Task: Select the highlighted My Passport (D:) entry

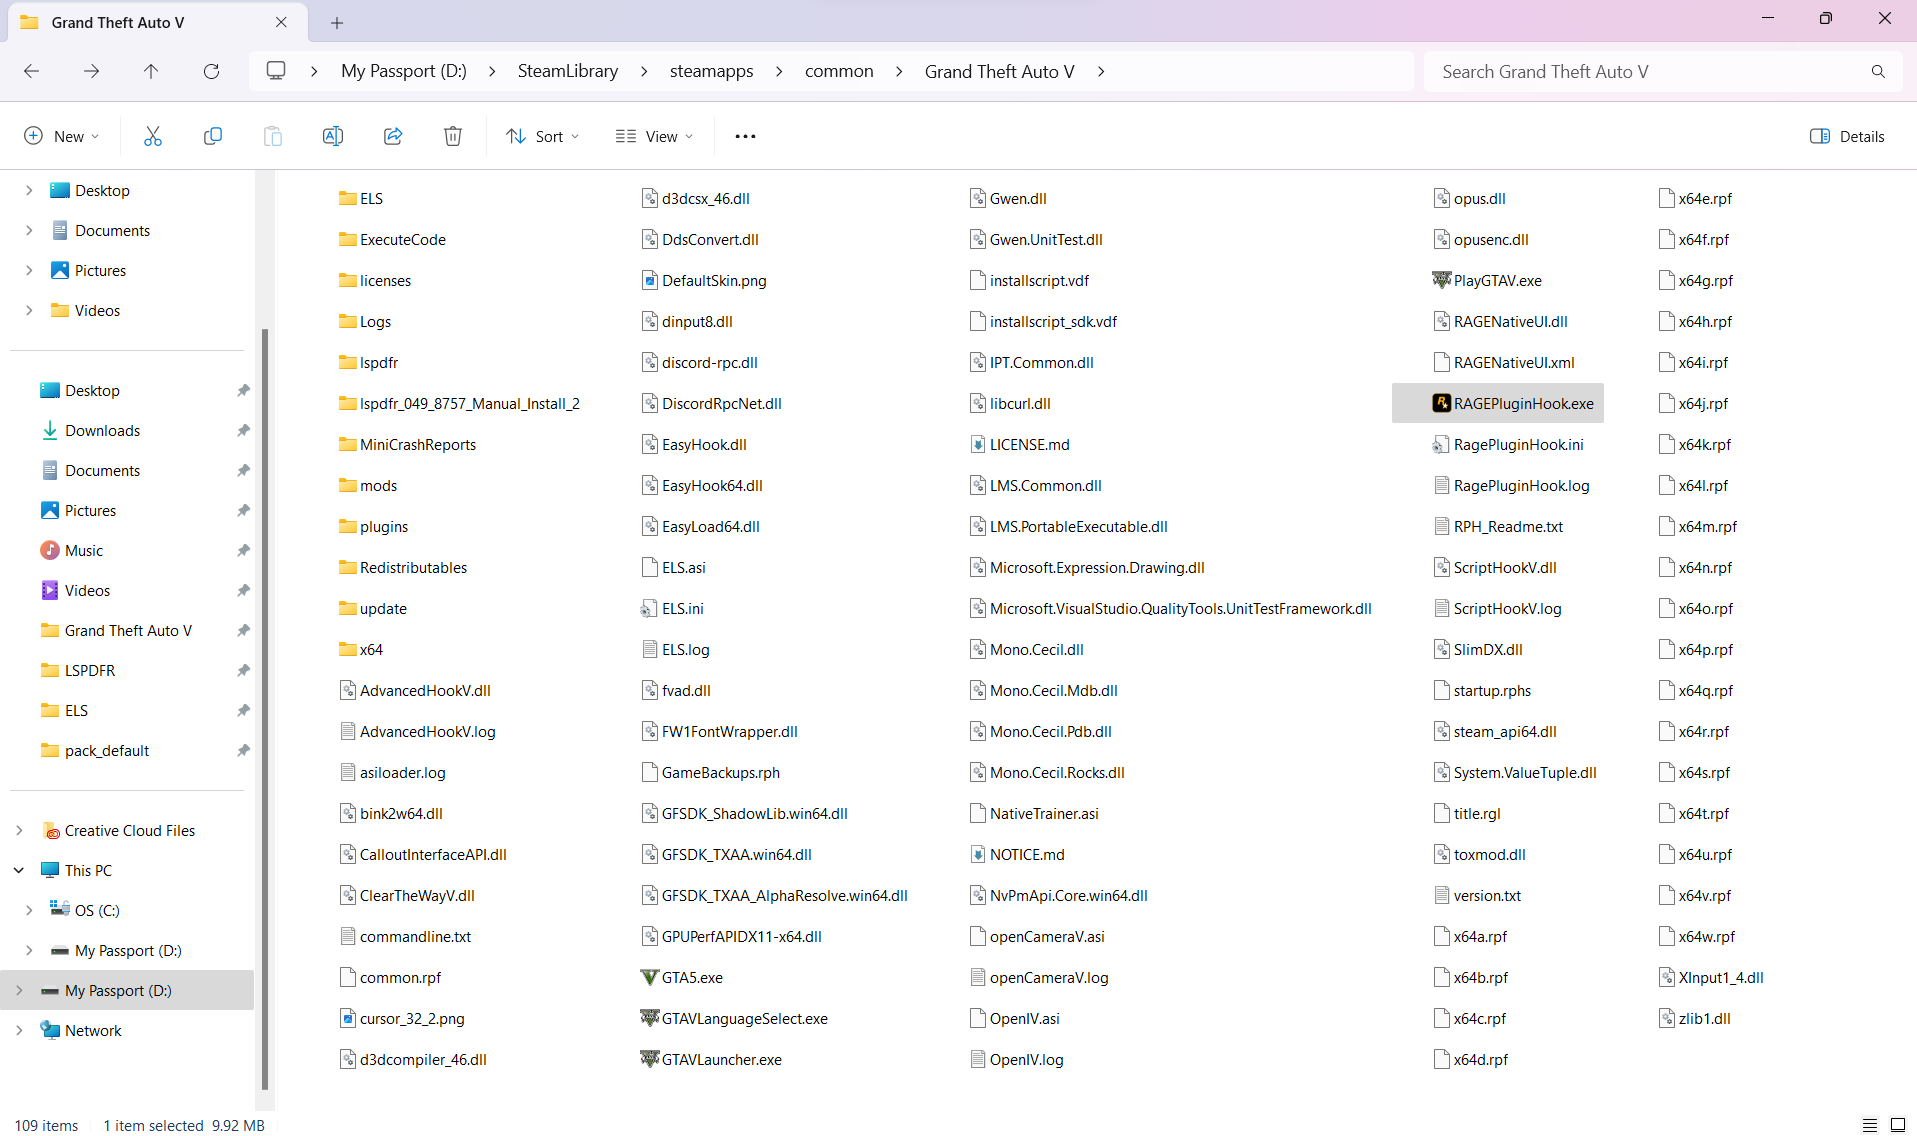Action: click(128, 990)
